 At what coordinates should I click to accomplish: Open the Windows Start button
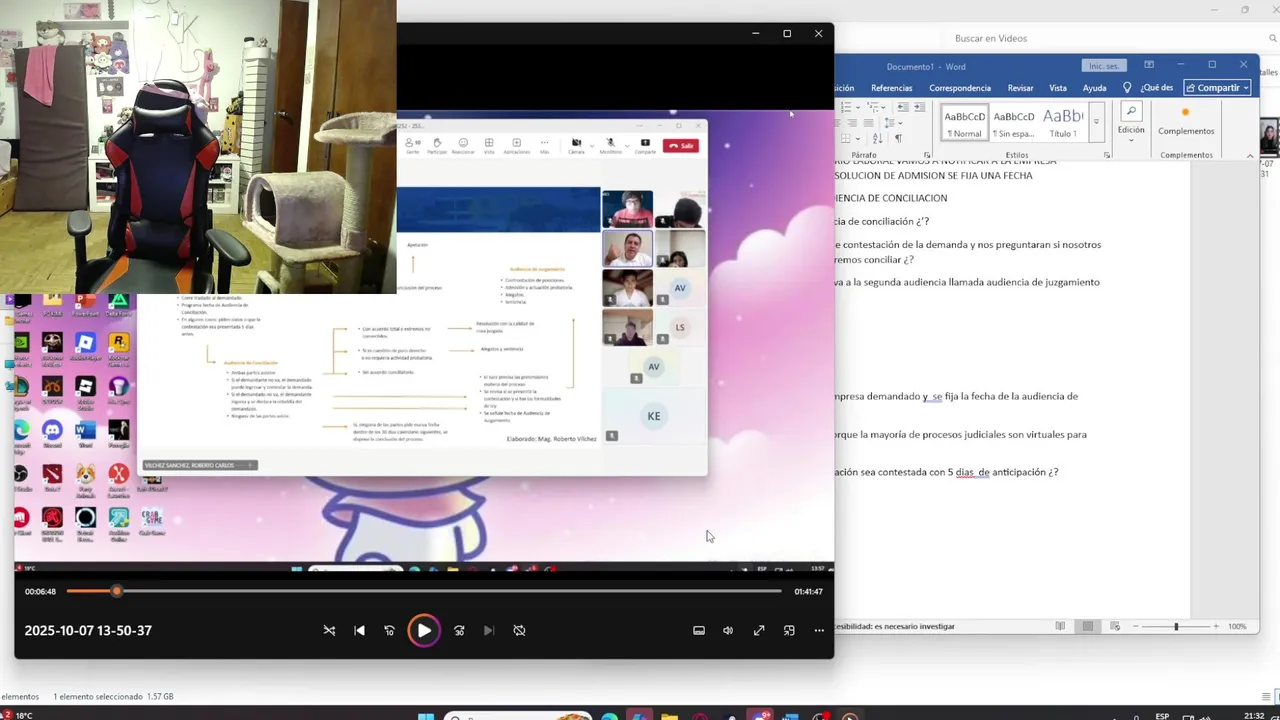(426, 716)
